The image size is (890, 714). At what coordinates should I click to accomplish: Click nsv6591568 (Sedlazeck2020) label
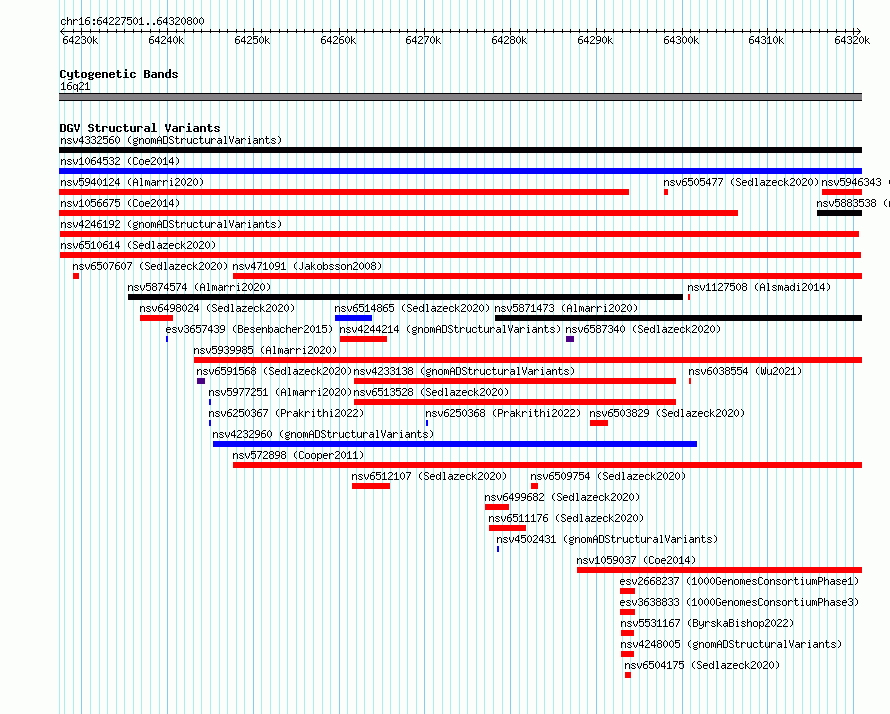pos(274,371)
